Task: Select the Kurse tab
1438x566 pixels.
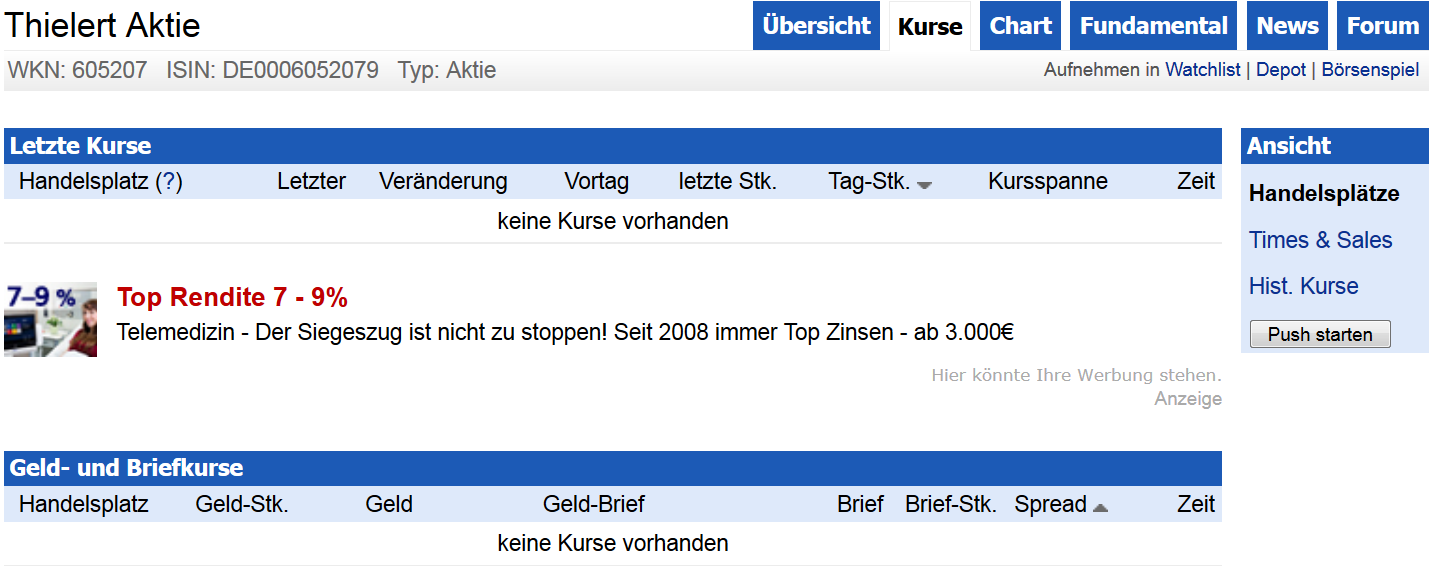Action: click(x=930, y=27)
